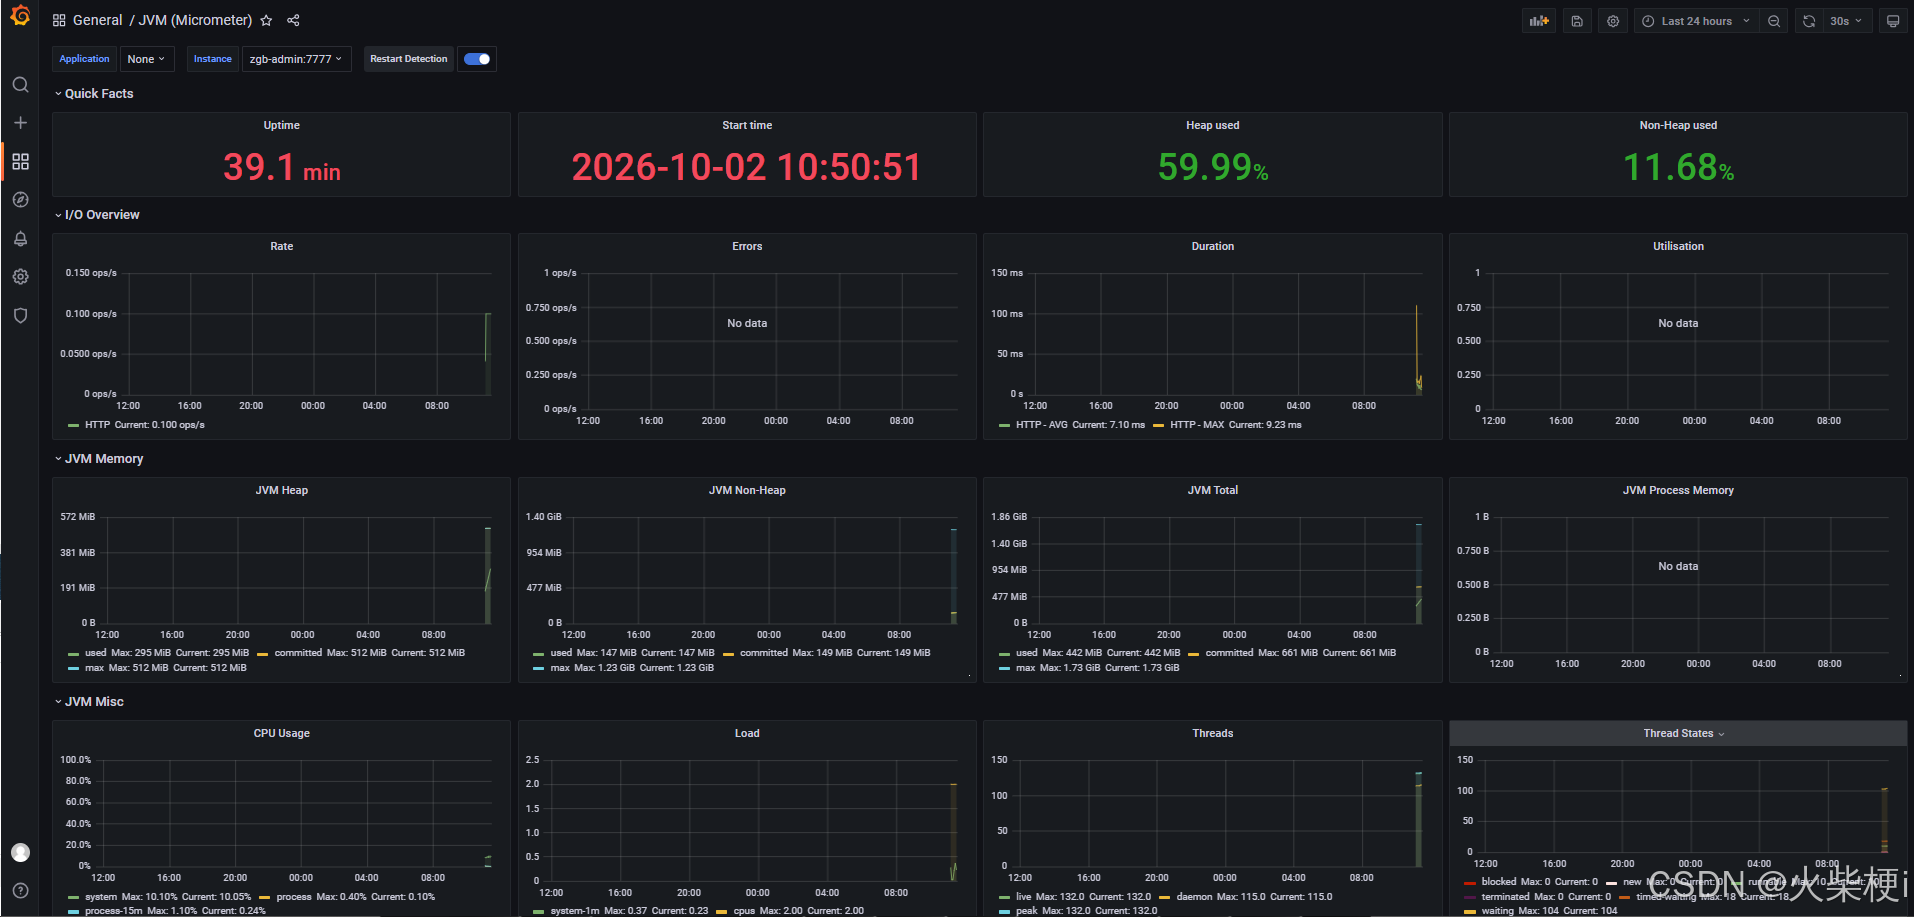The height and width of the screenshot is (917, 1914).
Task: Collapse the JVM Memory row
Action: 98,458
